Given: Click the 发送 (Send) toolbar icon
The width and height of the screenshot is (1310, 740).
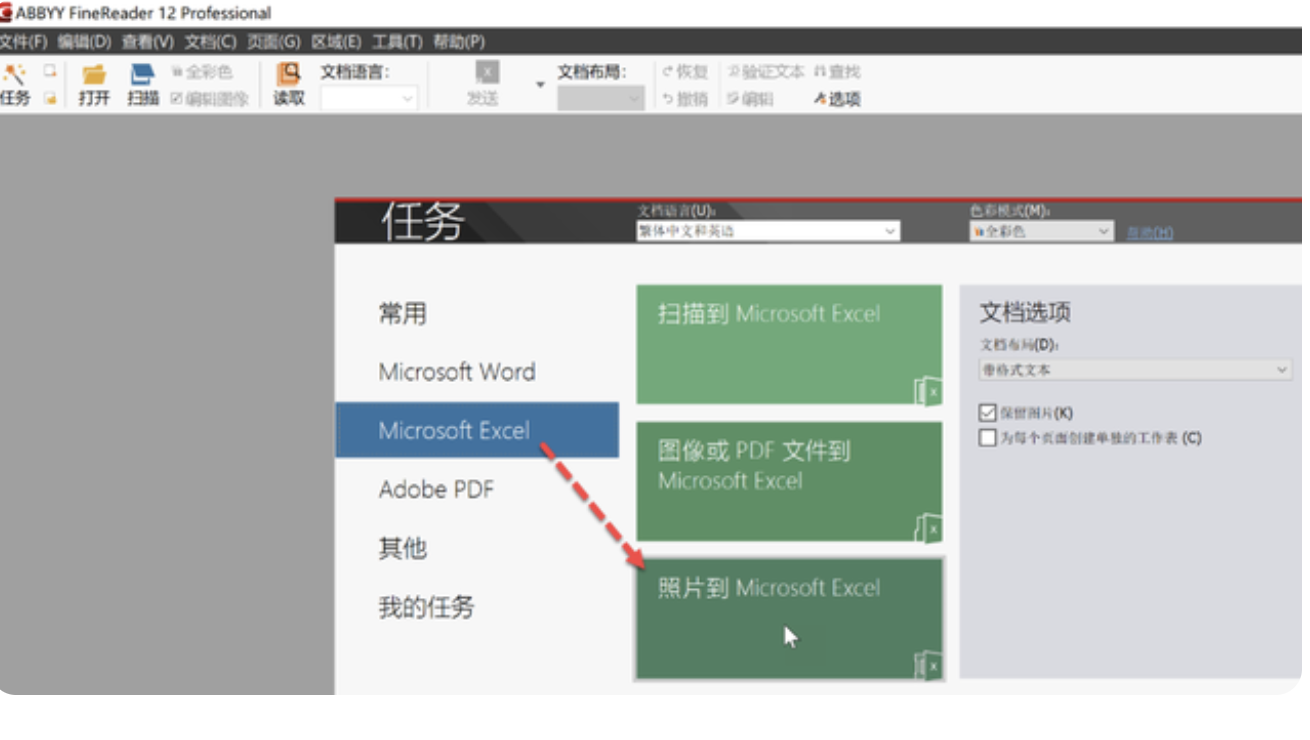Looking at the screenshot, I should [x=485, y=74].
